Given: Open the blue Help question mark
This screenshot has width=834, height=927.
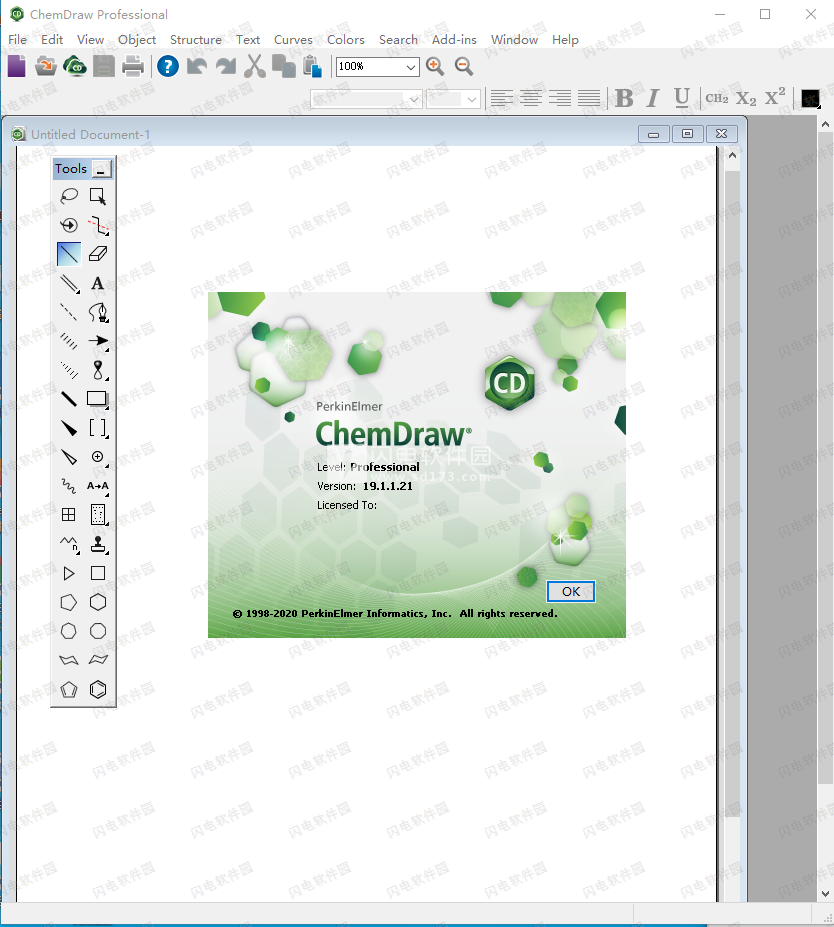Looking at the screenshot, I should pyautogui.click(x=168, y=66).
